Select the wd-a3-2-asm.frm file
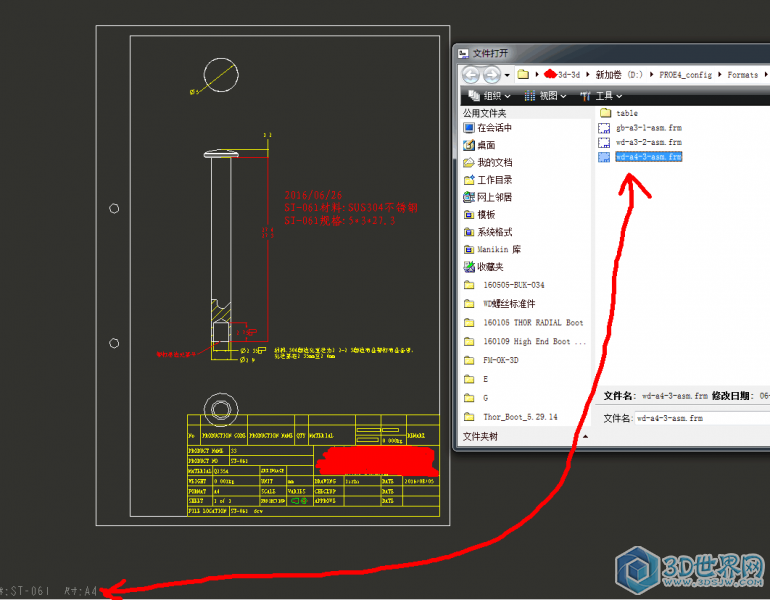Image resolution: width=770 pixels, height=600 pixels. pyautogui.click(x=640, y=142)
